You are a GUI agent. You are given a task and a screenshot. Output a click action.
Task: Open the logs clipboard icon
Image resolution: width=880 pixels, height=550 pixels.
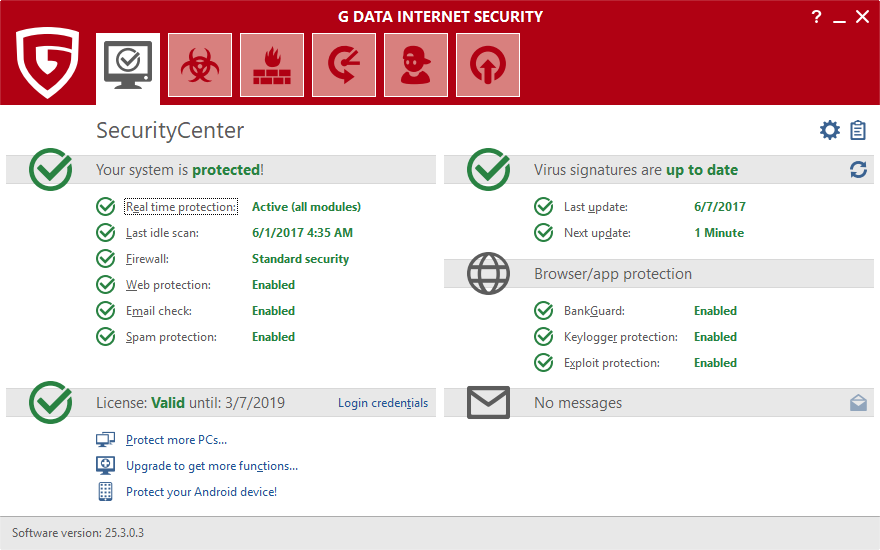coord(858,130)
